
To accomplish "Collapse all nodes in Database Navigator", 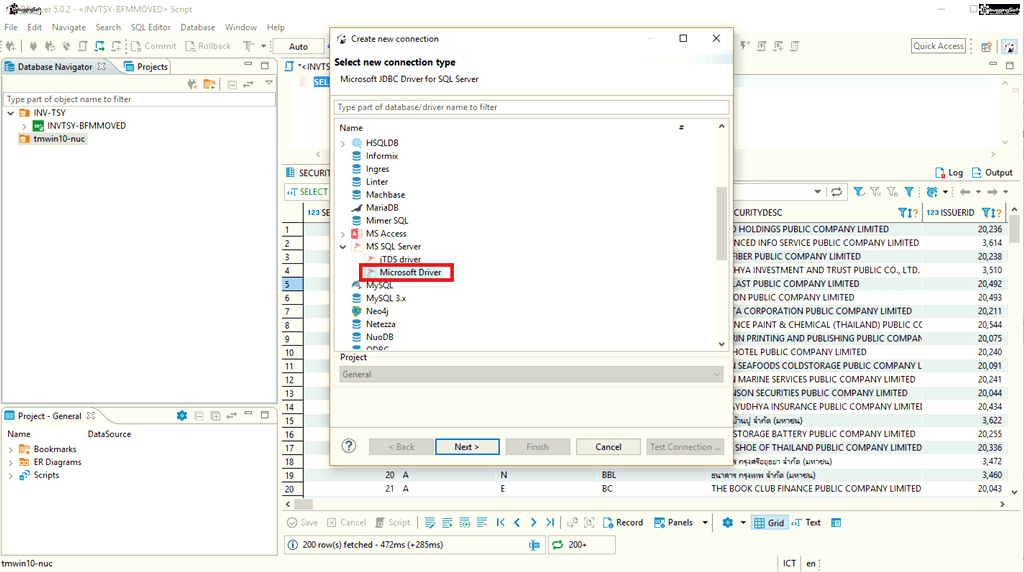I will coord(232,84).
